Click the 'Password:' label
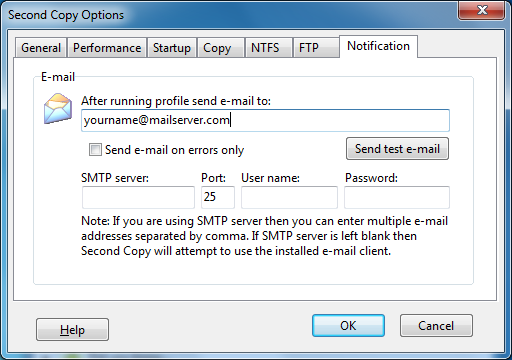The width and height of the screenshot is (512, 360). pos(371,178)
